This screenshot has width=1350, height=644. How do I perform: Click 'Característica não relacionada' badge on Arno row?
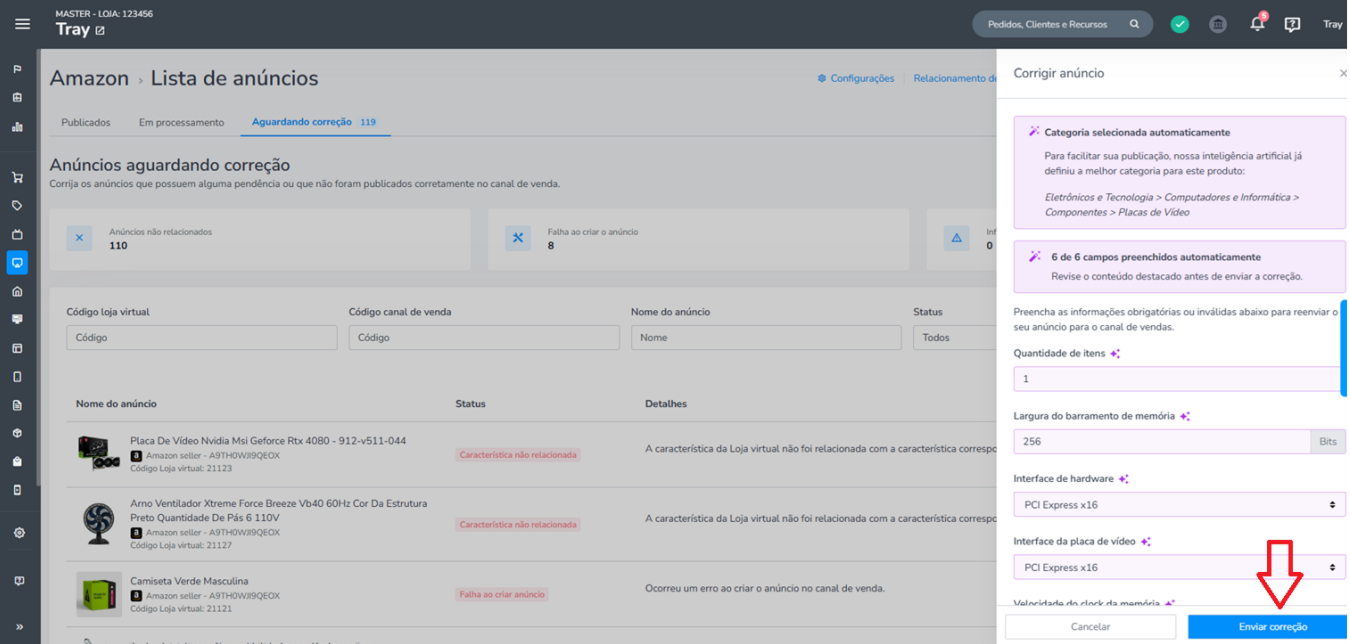pyautogui.click(x=518, y=525)
